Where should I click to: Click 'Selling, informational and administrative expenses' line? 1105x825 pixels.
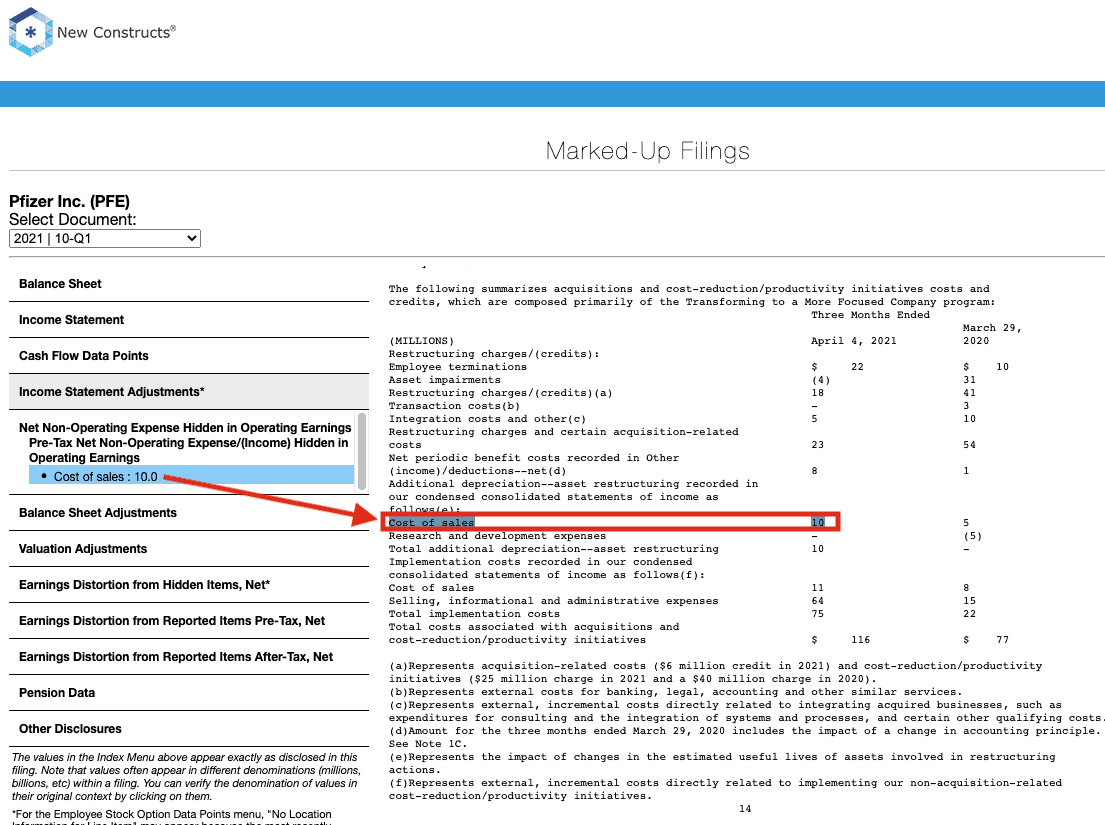553,601
